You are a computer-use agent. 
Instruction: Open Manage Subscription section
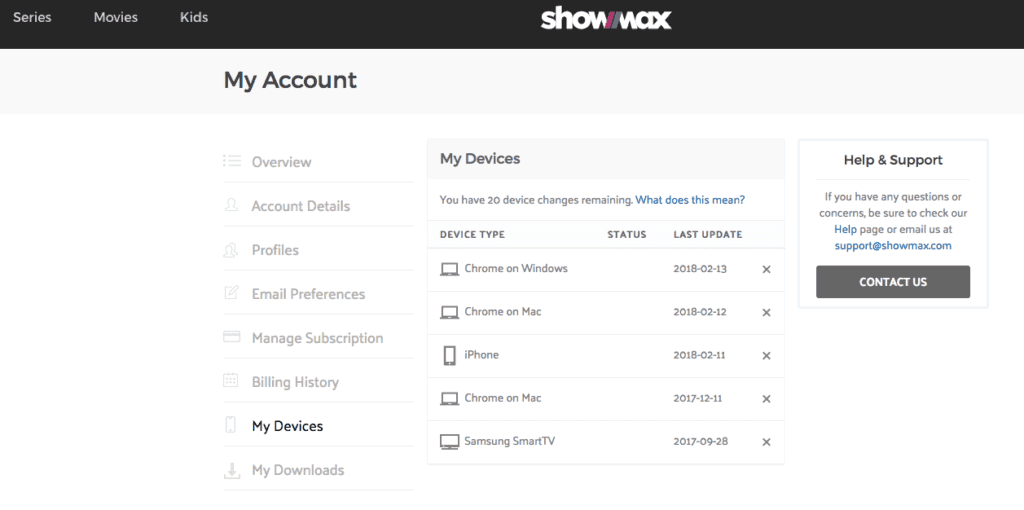click(317, 338)
